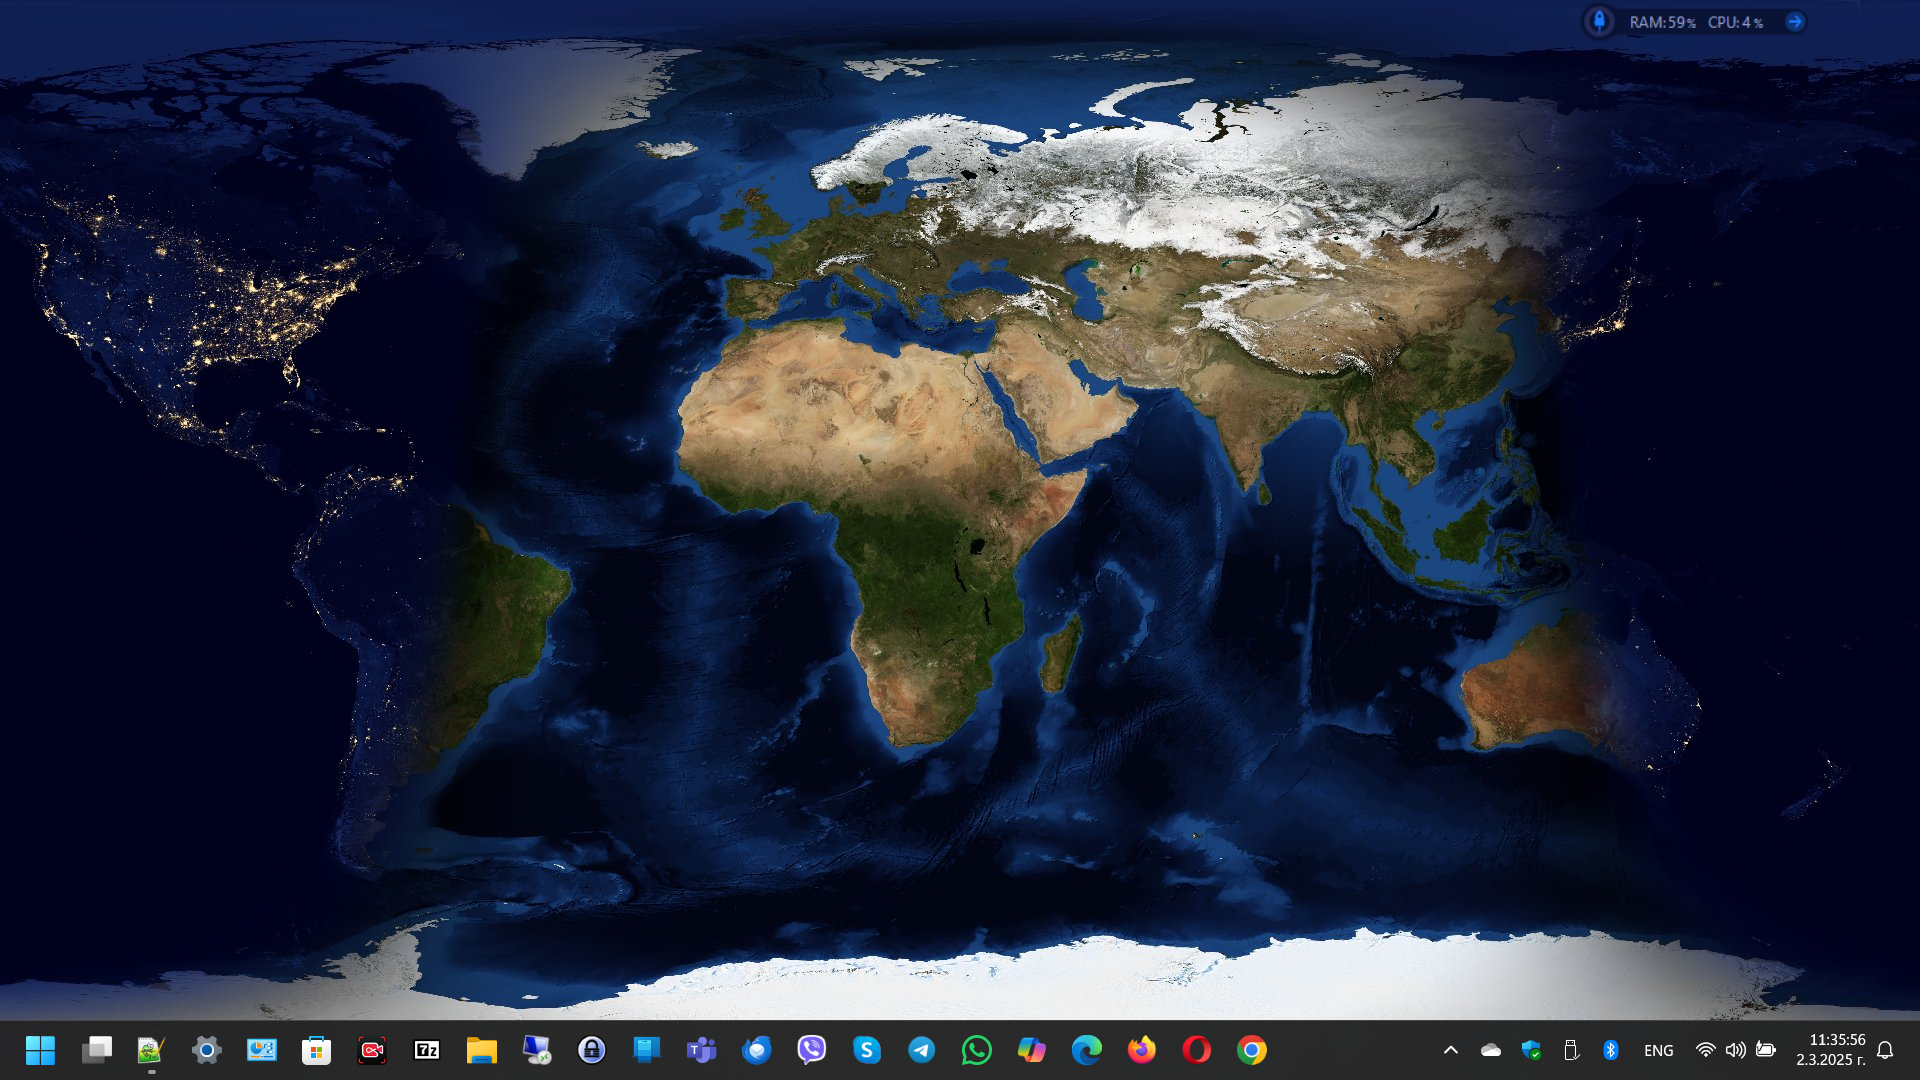Launch Control Panel from the taskbar
The height and width of the screenshot is (1080, 1920).
coord(261,1050)
